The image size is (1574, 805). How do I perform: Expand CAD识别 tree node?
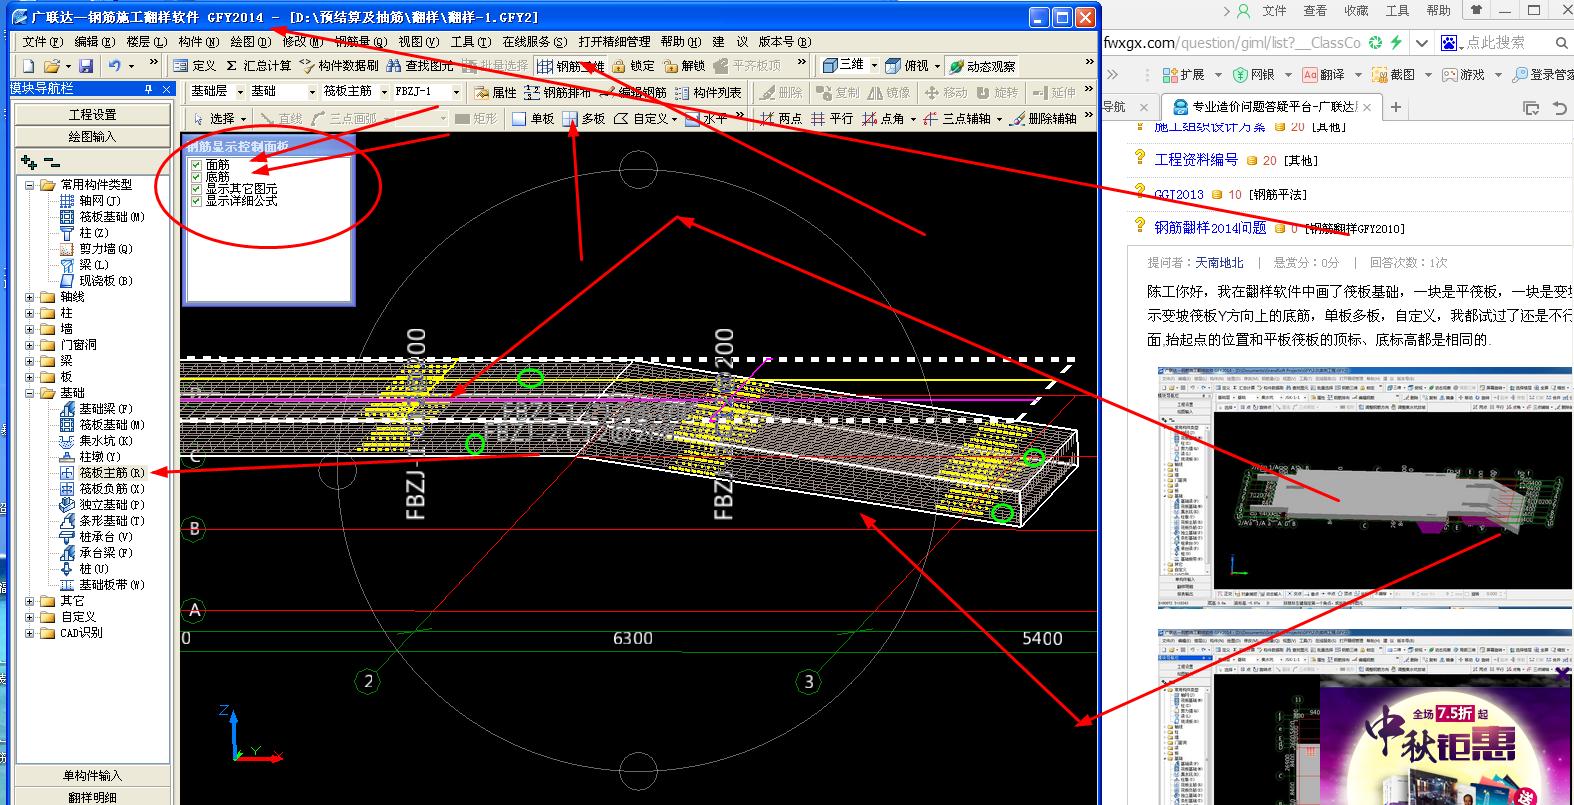click(30, 633)
